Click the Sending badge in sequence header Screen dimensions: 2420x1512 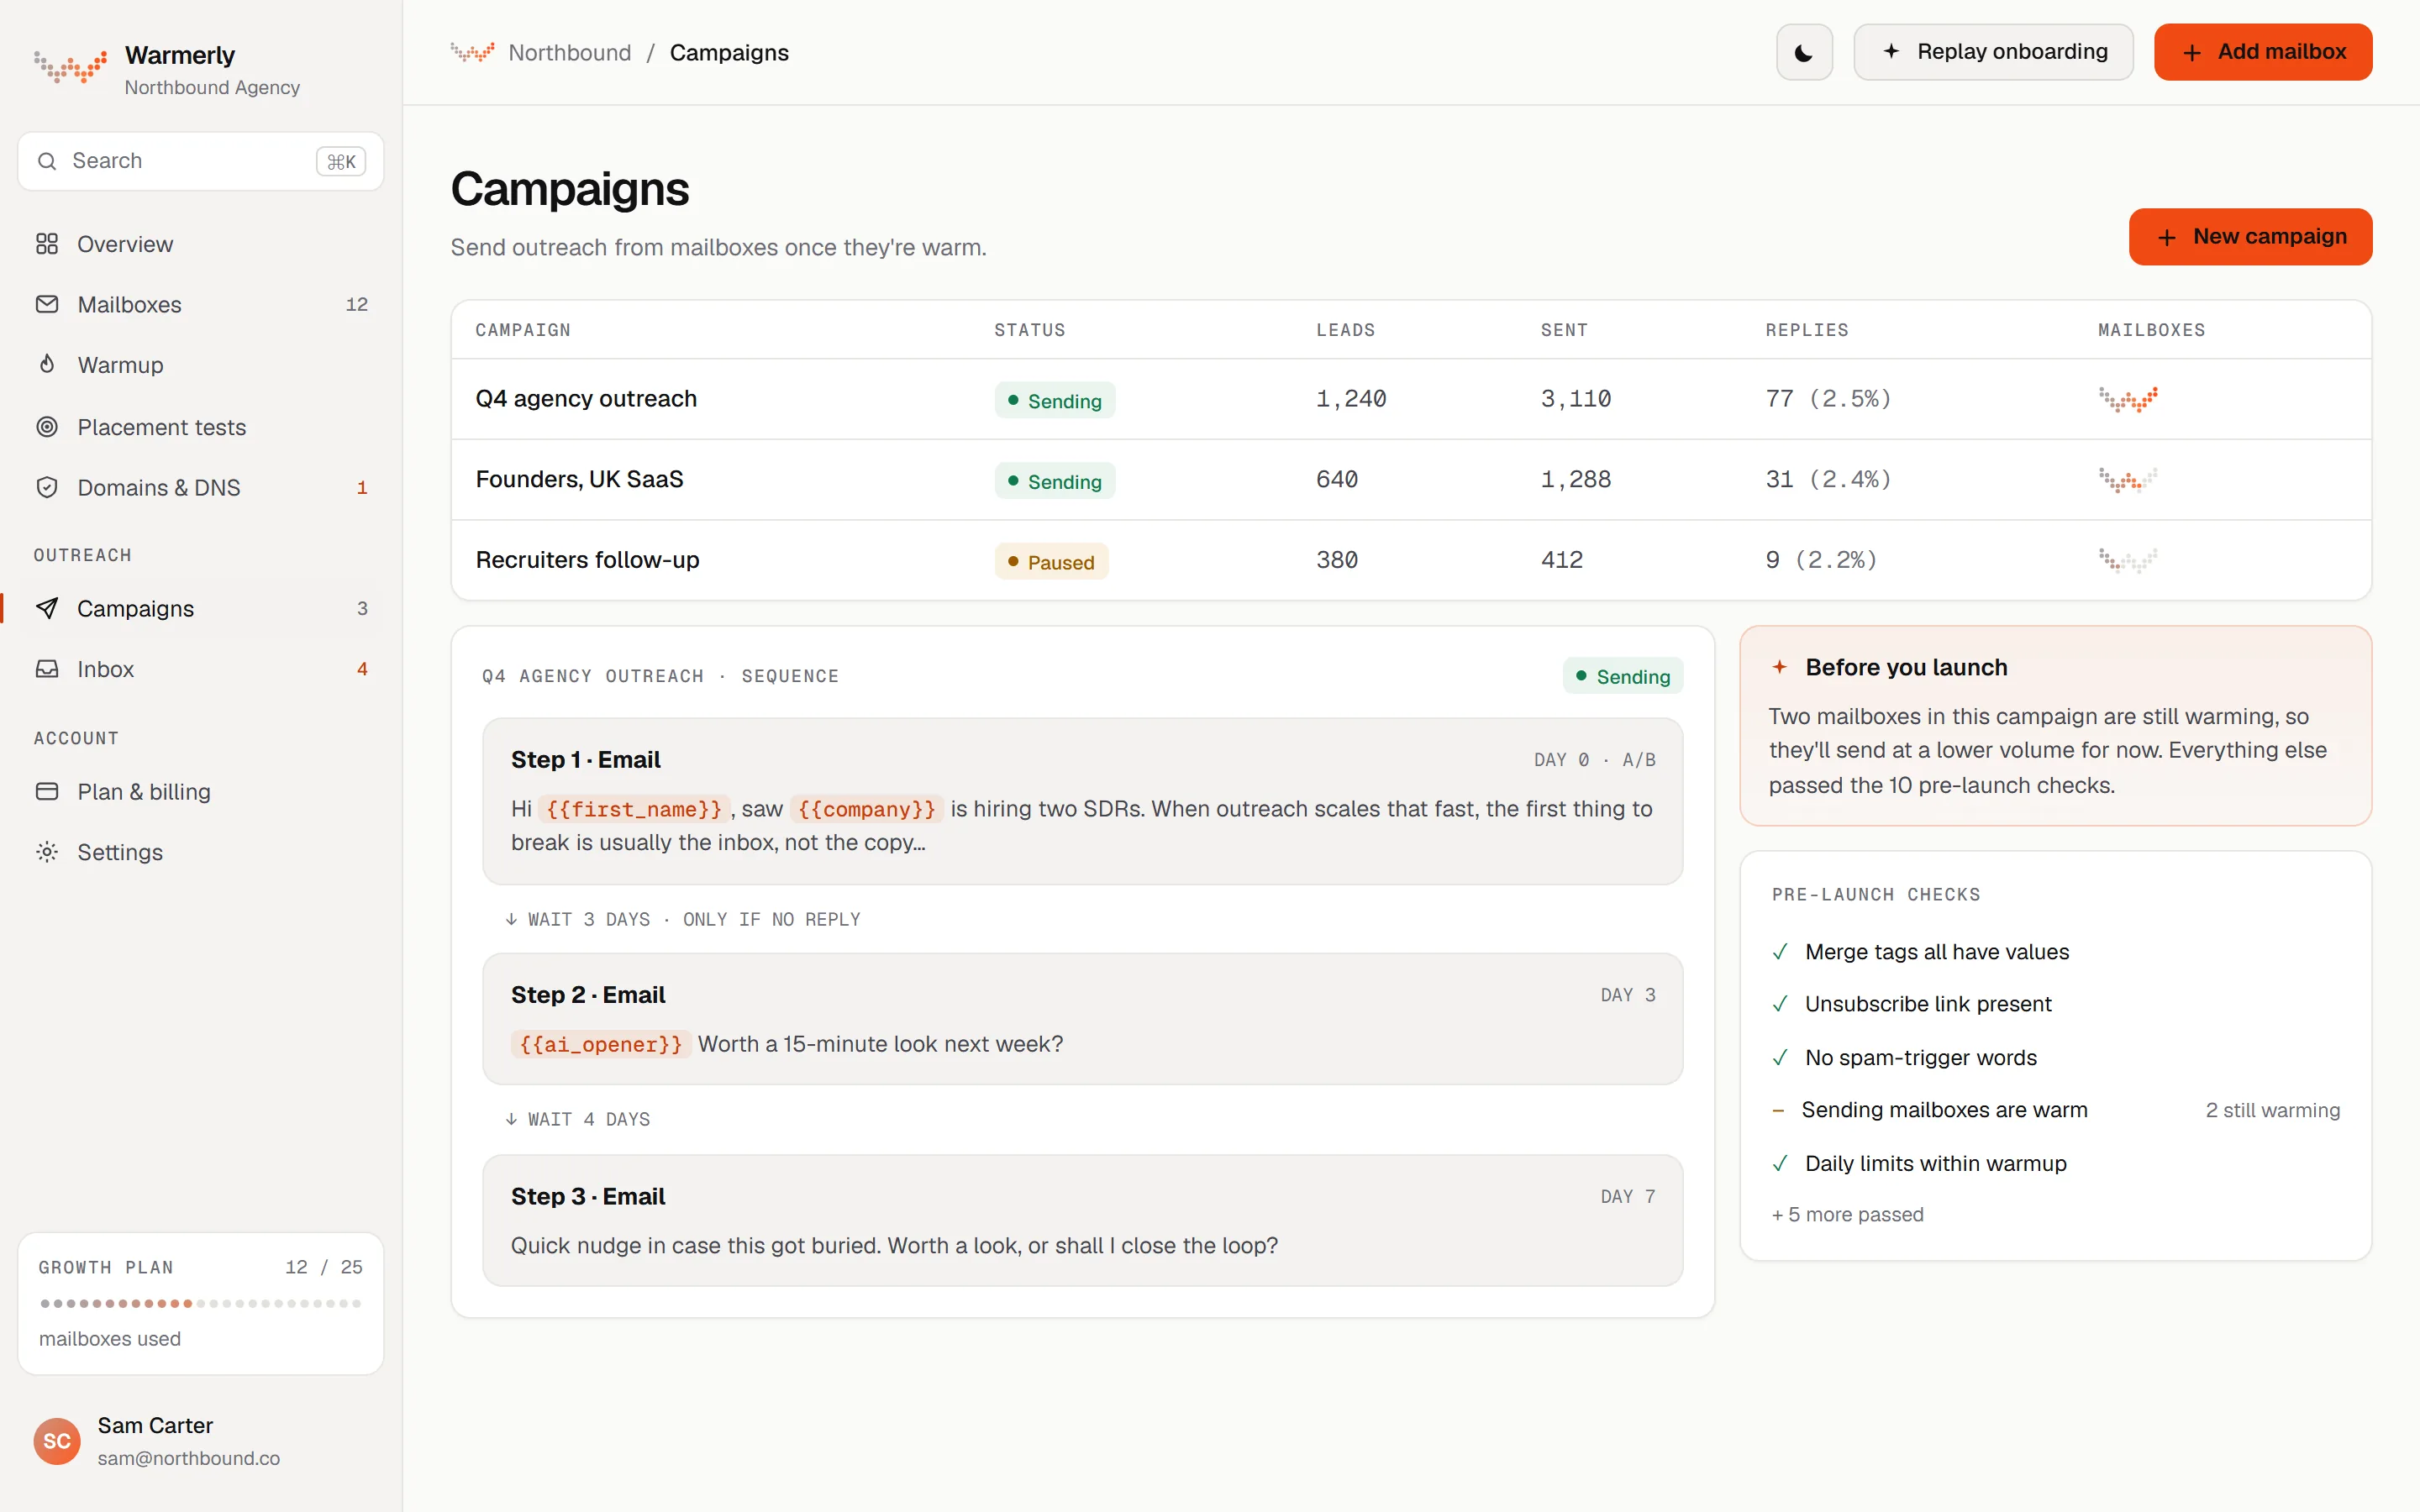[x=1622, y=676]
